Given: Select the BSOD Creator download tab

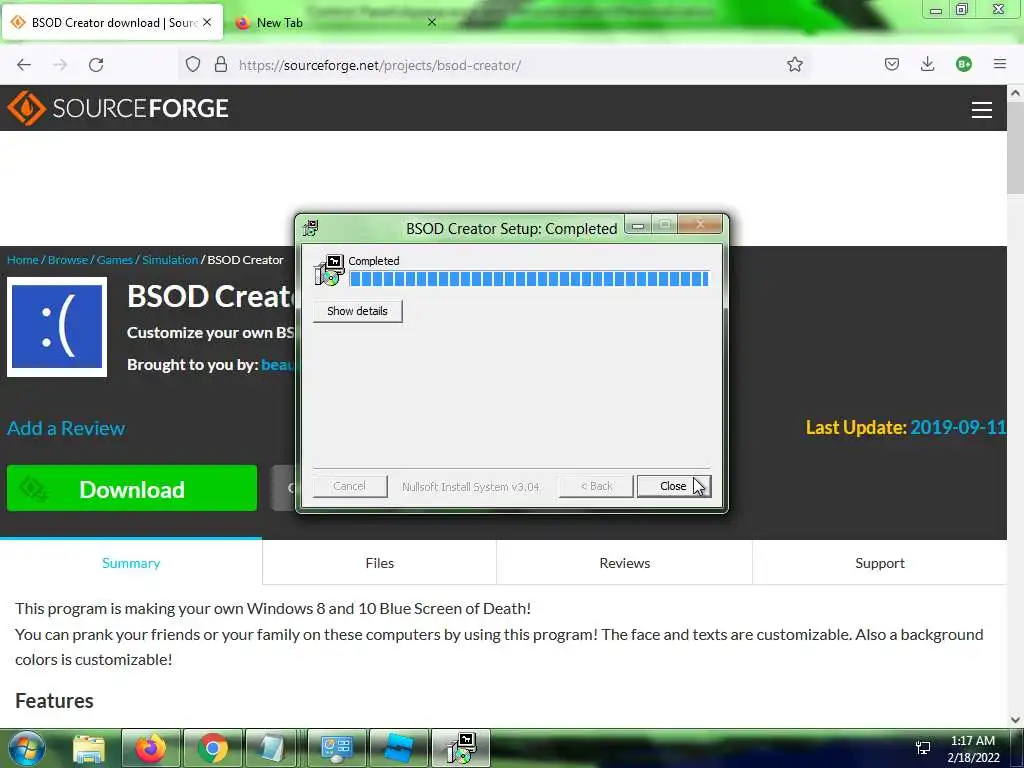Looking at the screenshot, I should pyautogui.click(x=112, y=22).
